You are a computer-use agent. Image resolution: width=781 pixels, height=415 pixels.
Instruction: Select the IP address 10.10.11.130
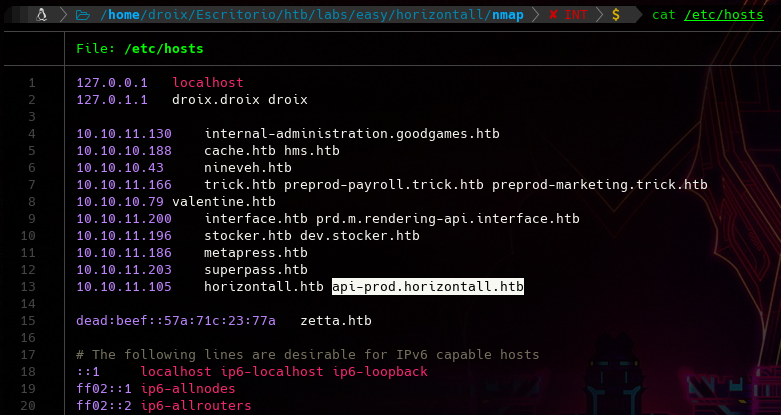pyautogui.click(x=124, y=134)
